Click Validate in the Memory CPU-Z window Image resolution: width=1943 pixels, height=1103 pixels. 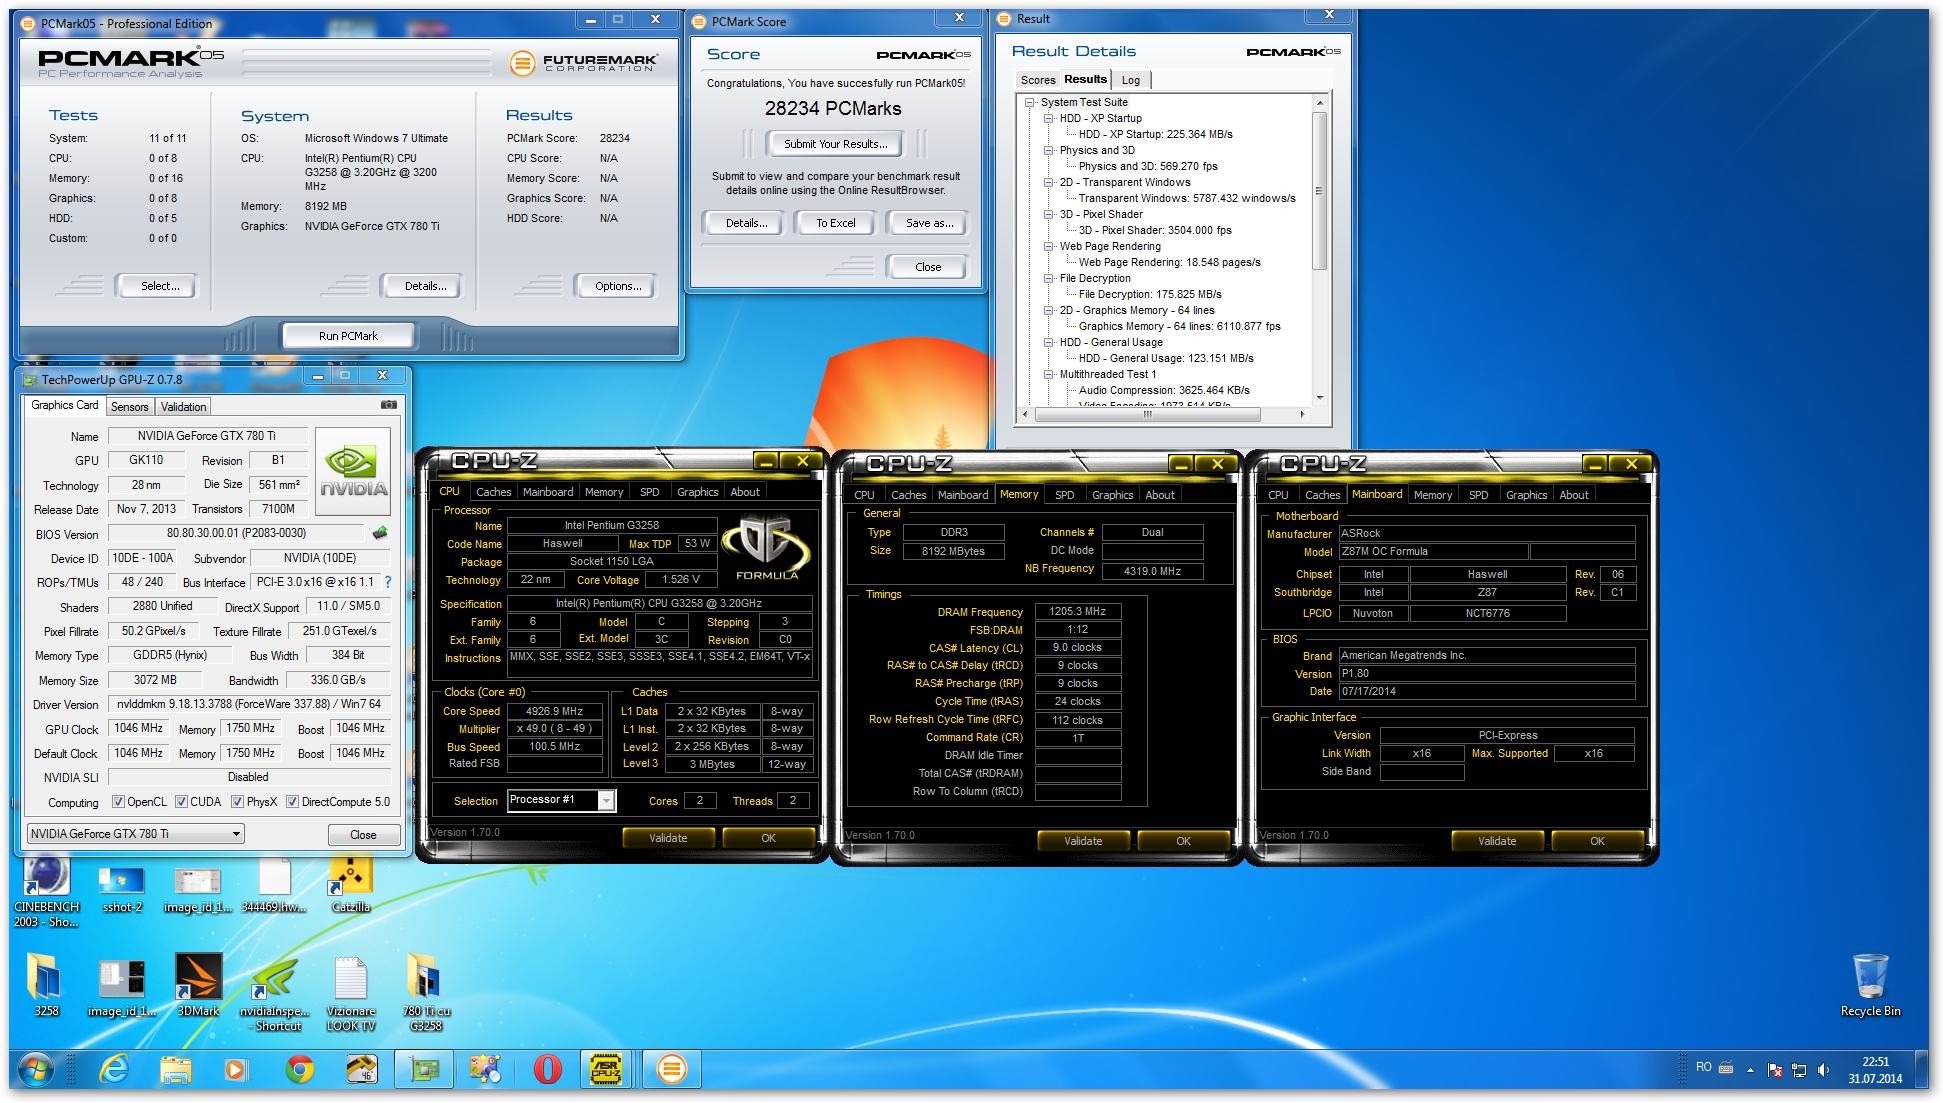(1082, 841)
